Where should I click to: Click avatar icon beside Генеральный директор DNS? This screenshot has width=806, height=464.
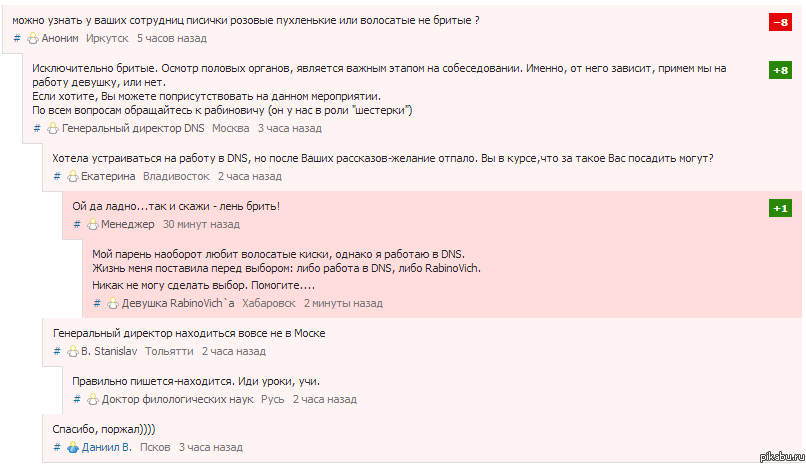point(53,129)
